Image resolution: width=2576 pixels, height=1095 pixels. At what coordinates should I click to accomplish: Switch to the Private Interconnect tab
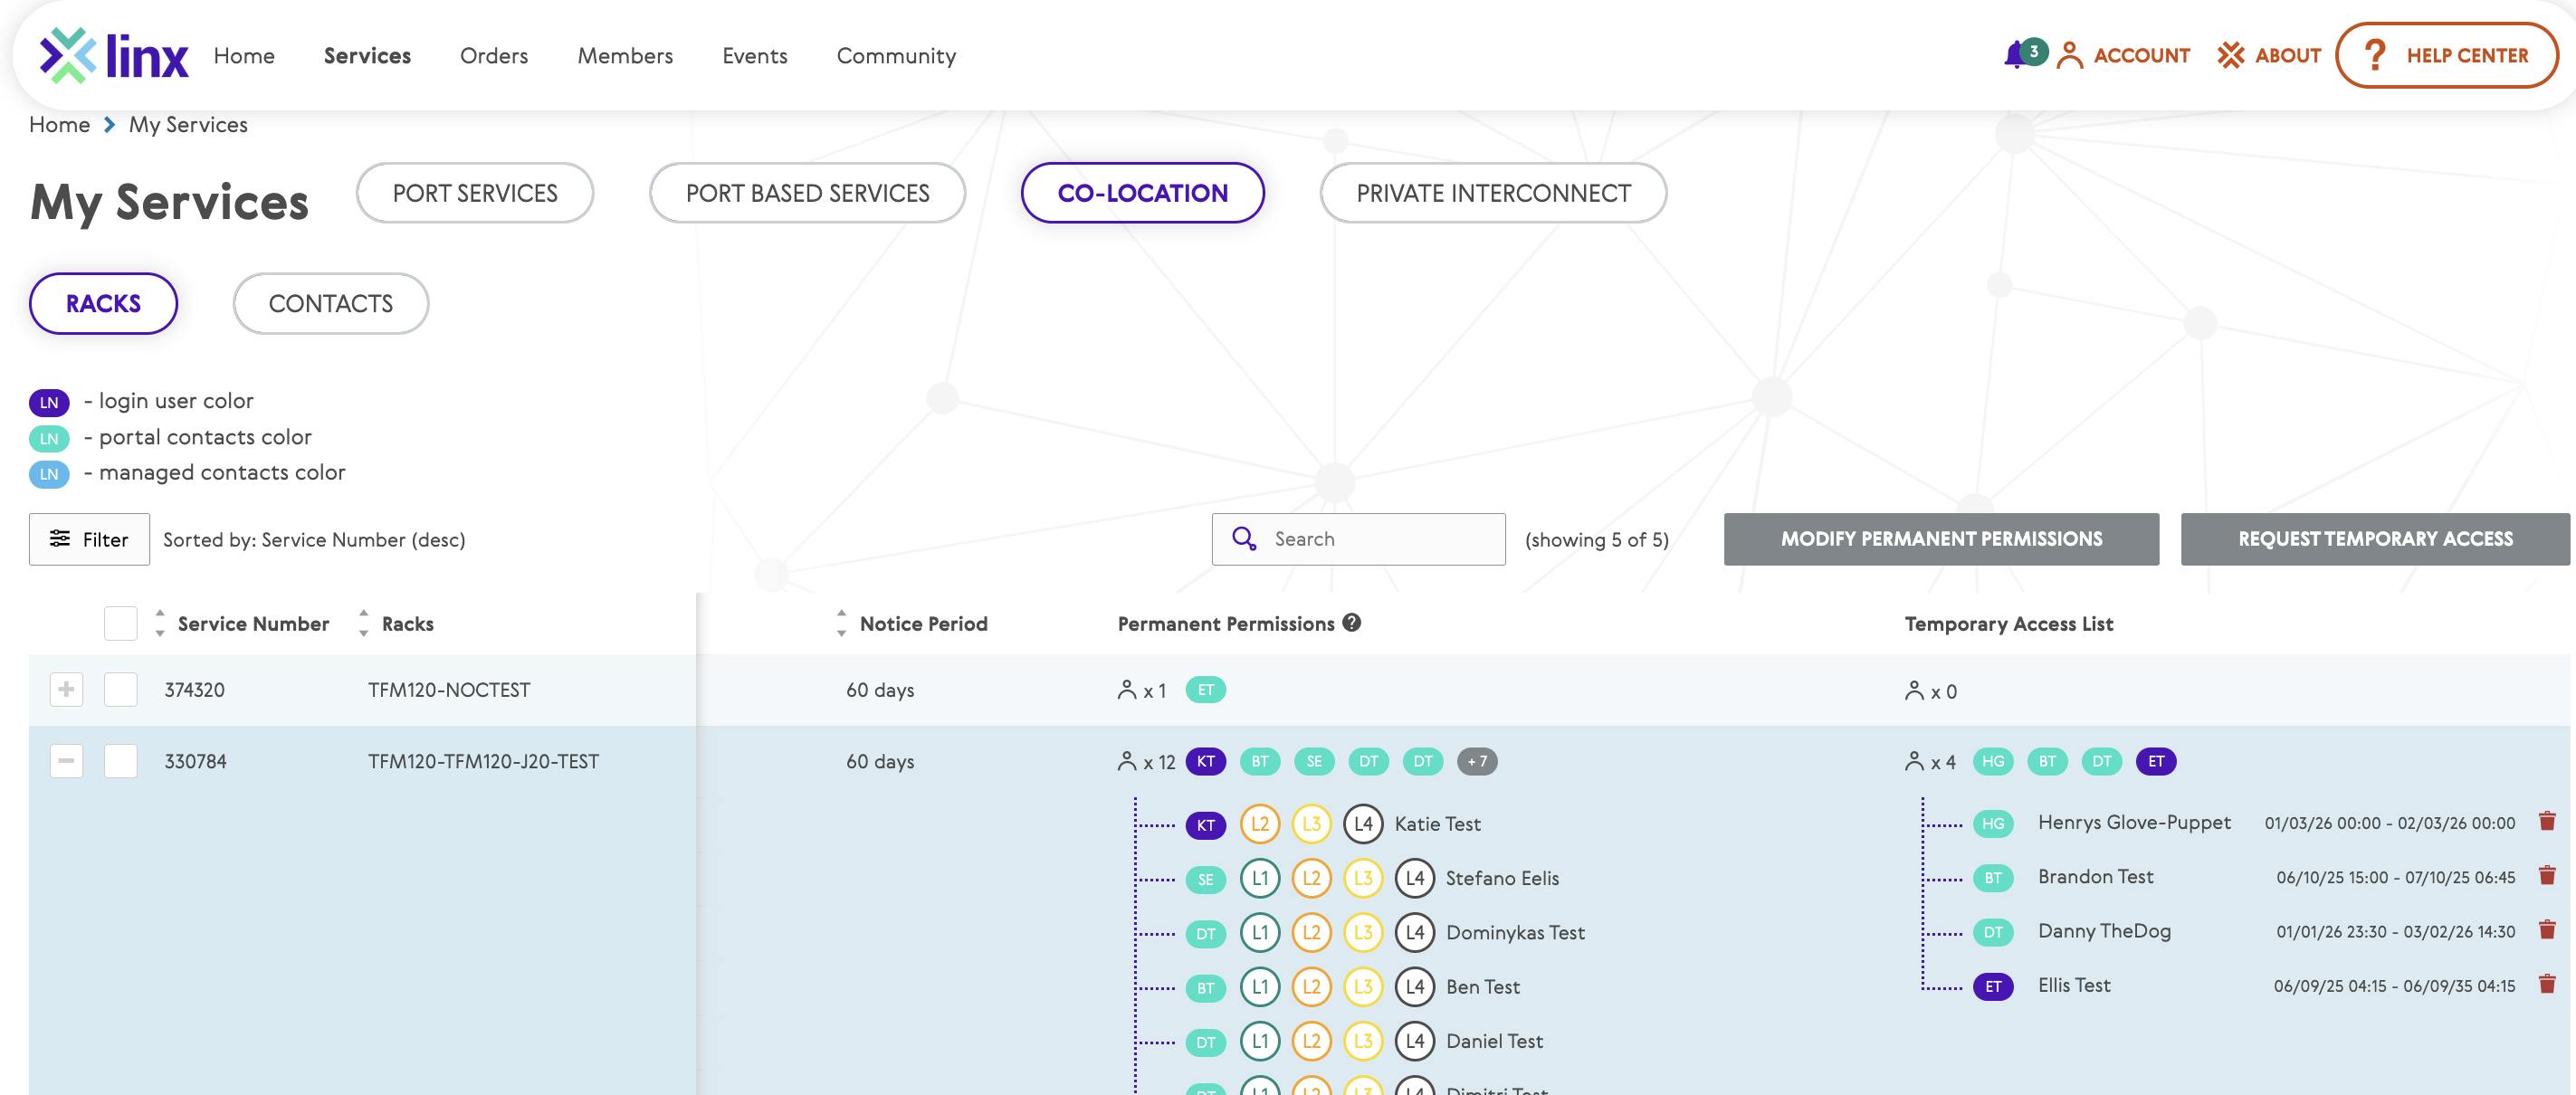(1492, 193)
